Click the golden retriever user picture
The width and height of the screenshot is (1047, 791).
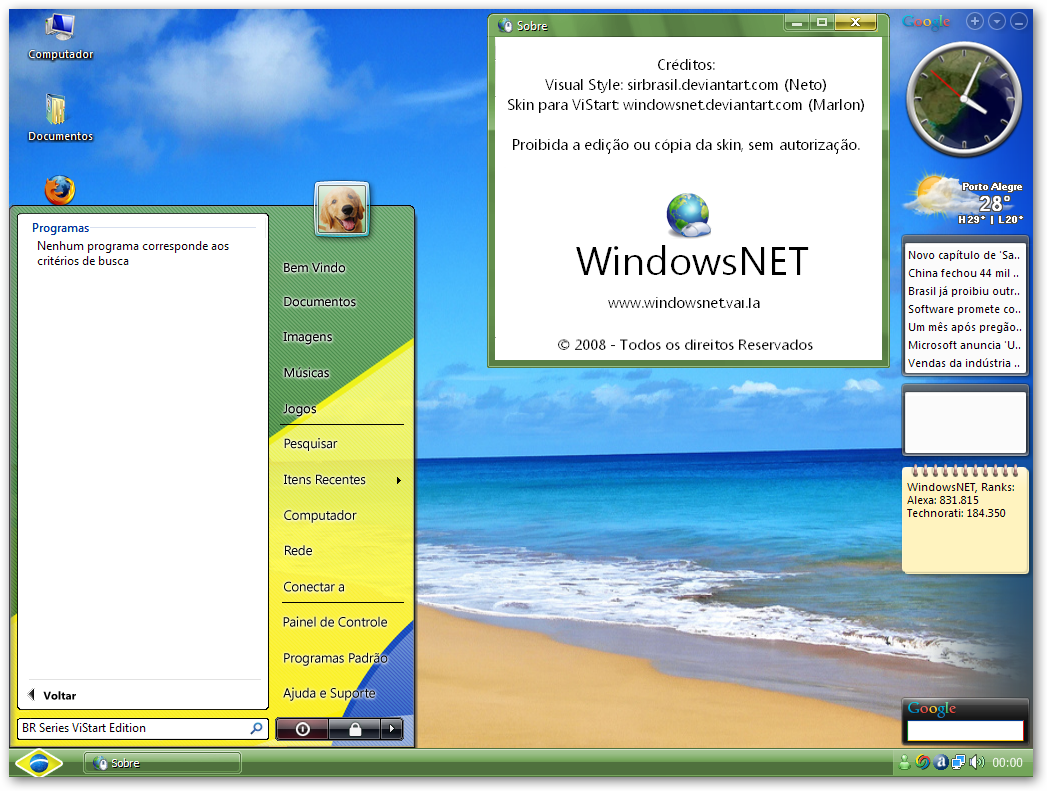(342, 210)
